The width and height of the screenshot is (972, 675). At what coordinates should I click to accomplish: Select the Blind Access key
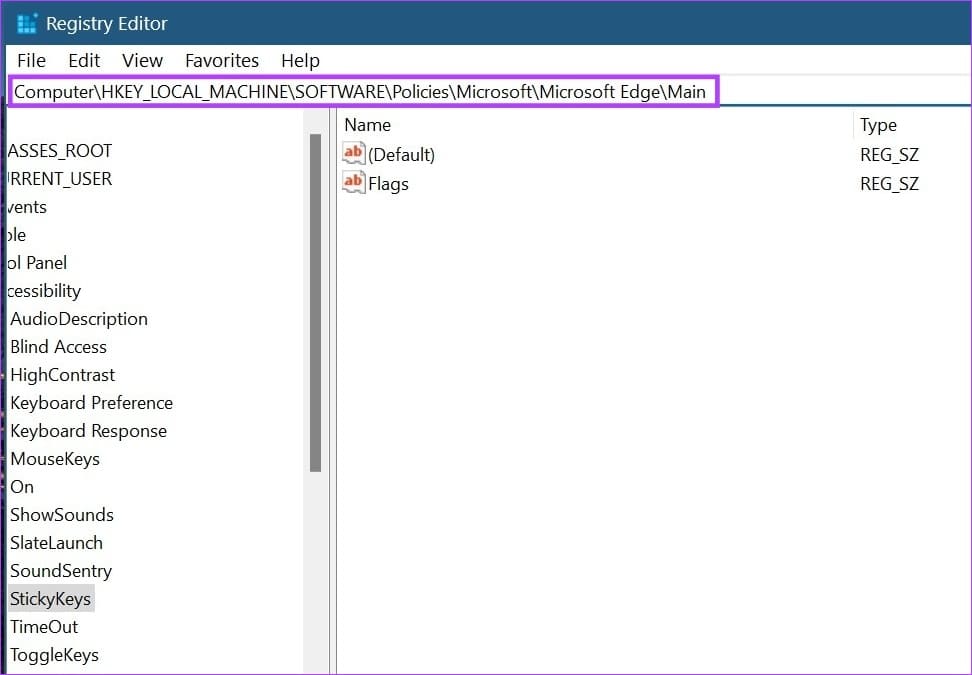[x=58, y=347]
